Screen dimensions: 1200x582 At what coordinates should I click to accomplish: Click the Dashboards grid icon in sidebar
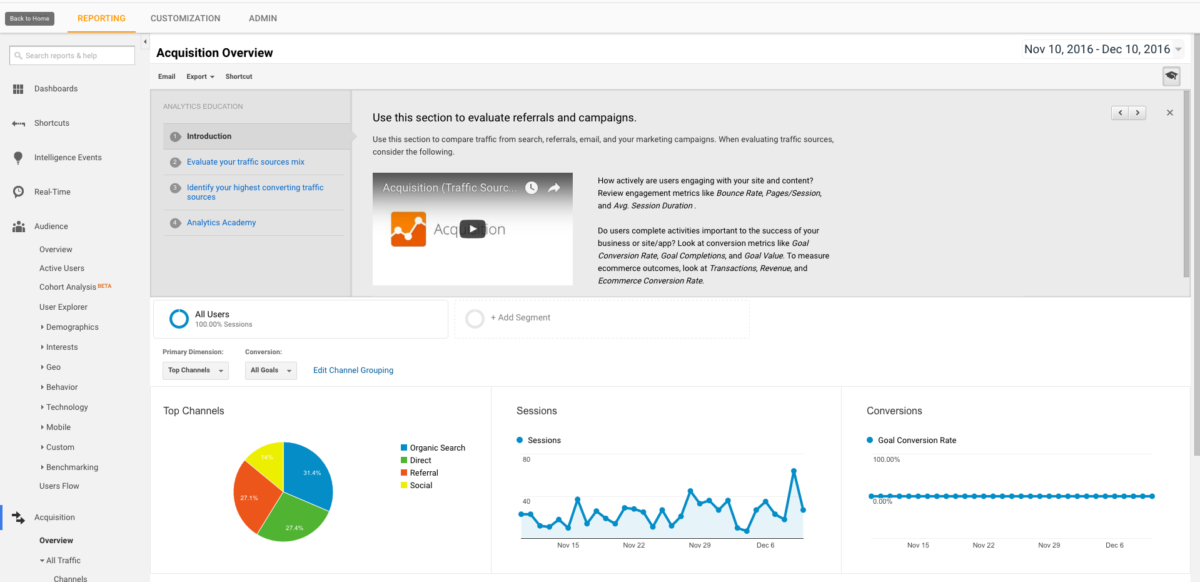click(18, 89)
